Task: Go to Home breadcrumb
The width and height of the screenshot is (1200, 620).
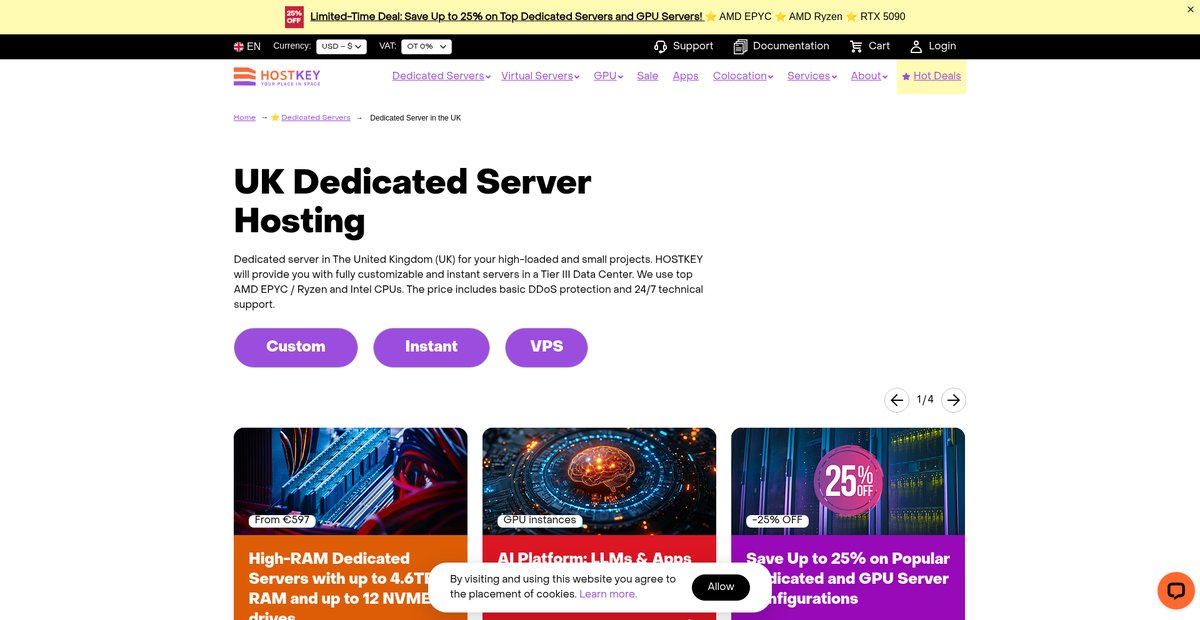Action: [x=245, y=118]
